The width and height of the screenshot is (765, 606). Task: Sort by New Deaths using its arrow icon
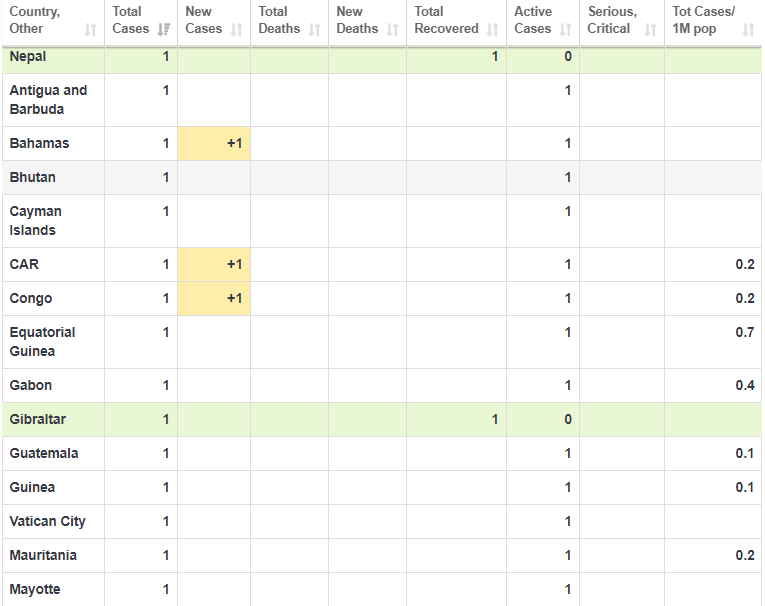393,29
